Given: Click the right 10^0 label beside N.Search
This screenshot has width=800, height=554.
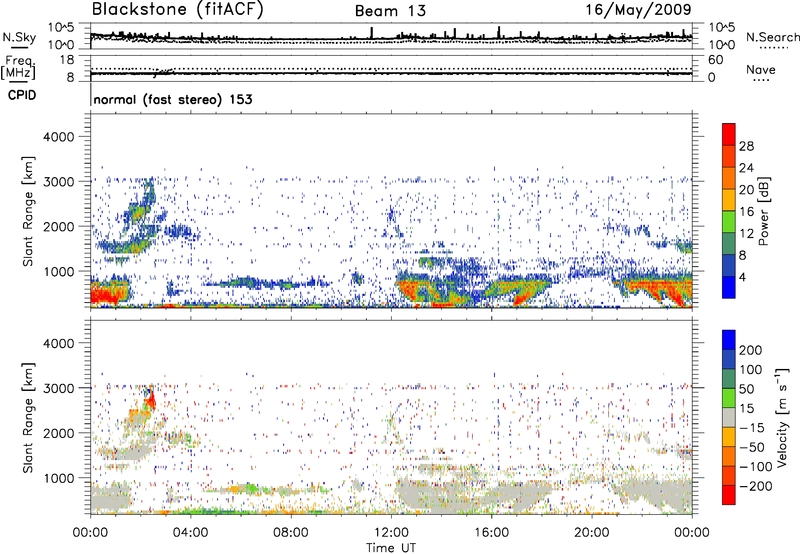Looking at the screenshot, I should tap(721, 45).
